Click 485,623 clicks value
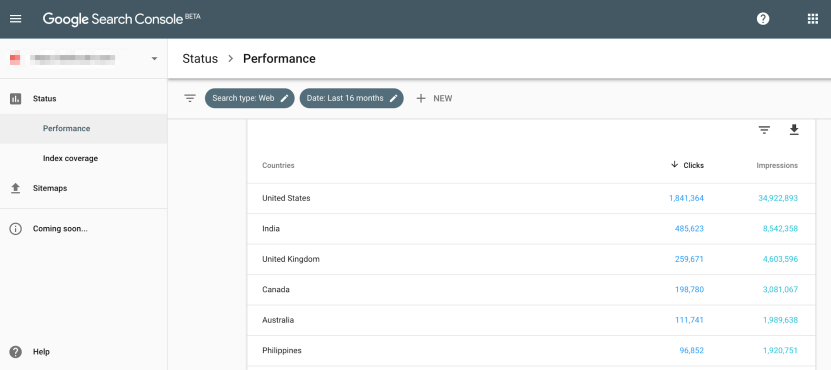Screen dimensions: 831x370 click(x=689, y=229)
